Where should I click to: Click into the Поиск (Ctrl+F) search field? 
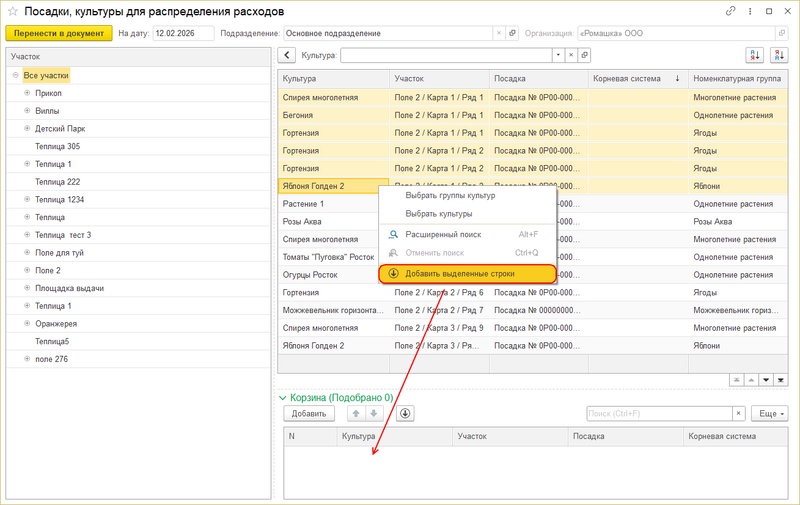click(x=658, y=413)
